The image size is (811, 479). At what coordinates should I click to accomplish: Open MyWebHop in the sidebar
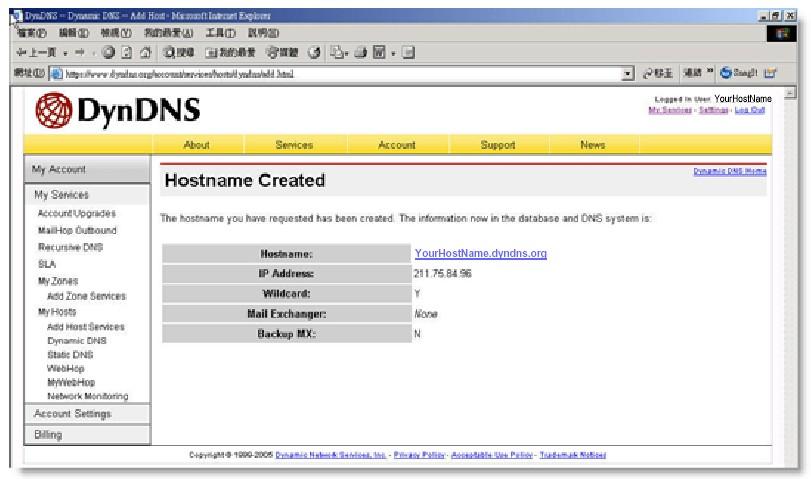tap(71, 382)
